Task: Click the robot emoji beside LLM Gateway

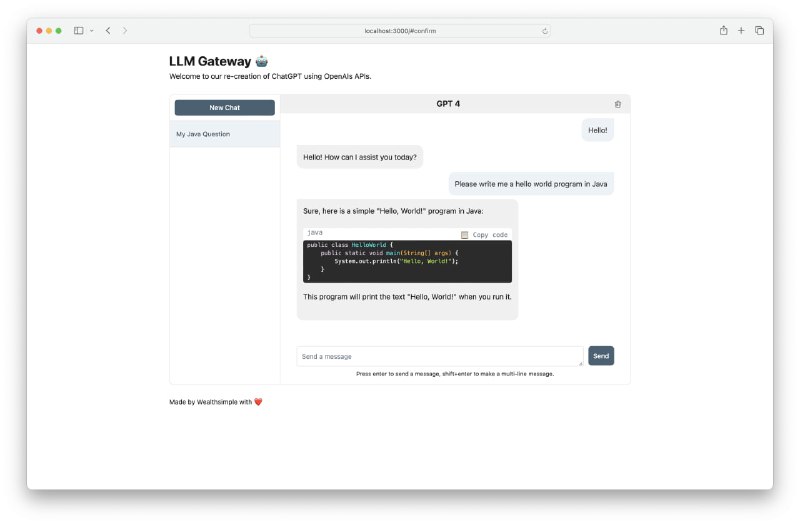Action: pyautogui.click(x=262, y=61)
